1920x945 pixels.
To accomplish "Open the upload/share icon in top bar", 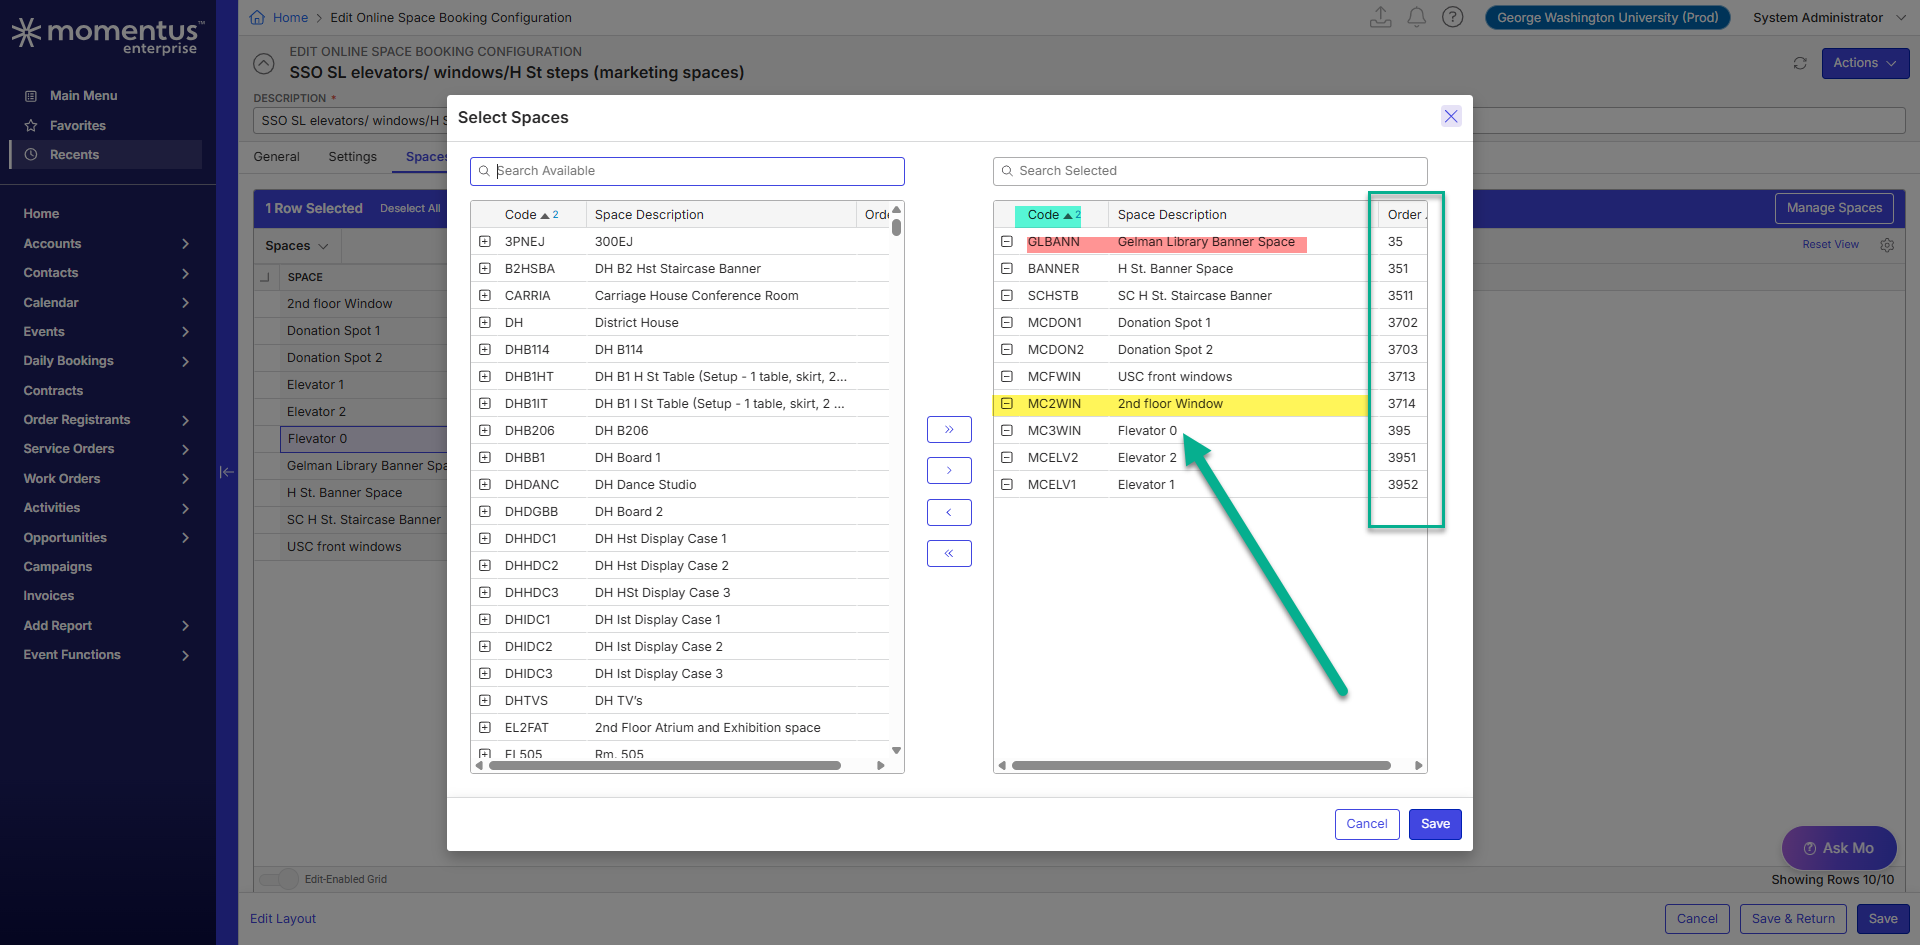I will (x=1380, y=17).
